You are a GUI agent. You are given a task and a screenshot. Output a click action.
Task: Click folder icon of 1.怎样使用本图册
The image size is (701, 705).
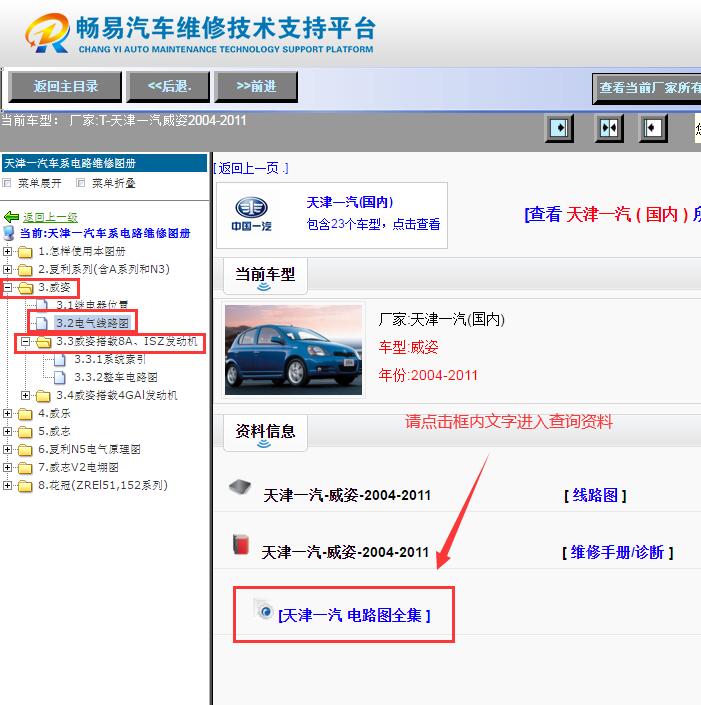point(25,251)
